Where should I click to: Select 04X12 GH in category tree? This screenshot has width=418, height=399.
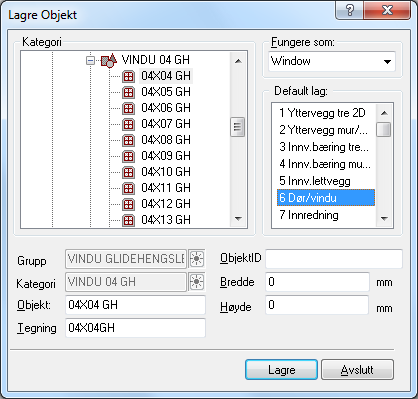click(166, 204)
